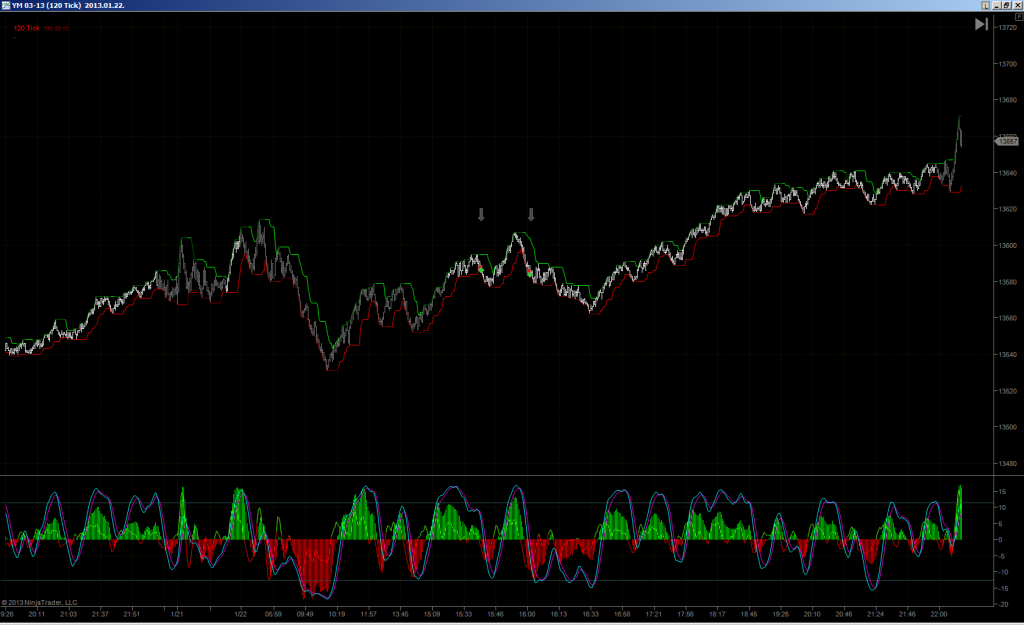Select the 16:00 time axis label
The width and height of the screenshot is (1024, 625).
coord(527,614)
